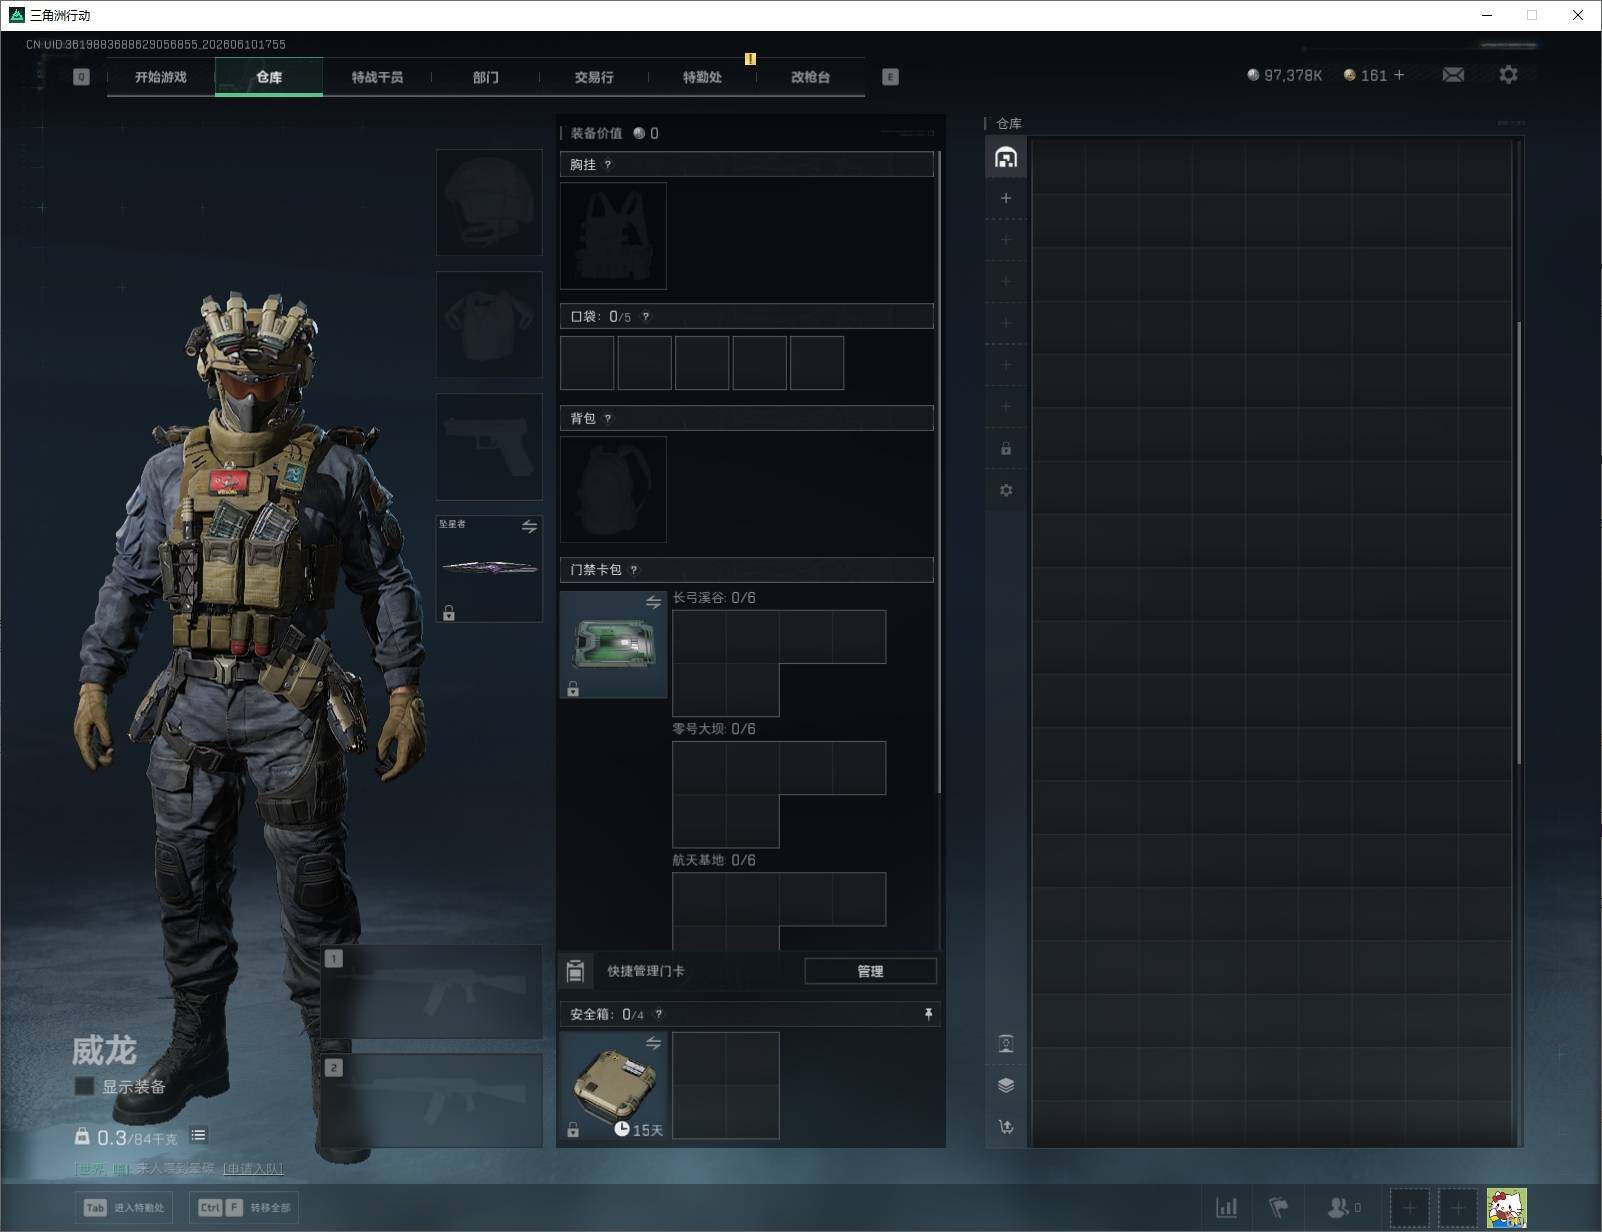Viewport: 1602px width, 1232px height.
Task: Switch to the 改枪台 tab
Action: point(810,77)
